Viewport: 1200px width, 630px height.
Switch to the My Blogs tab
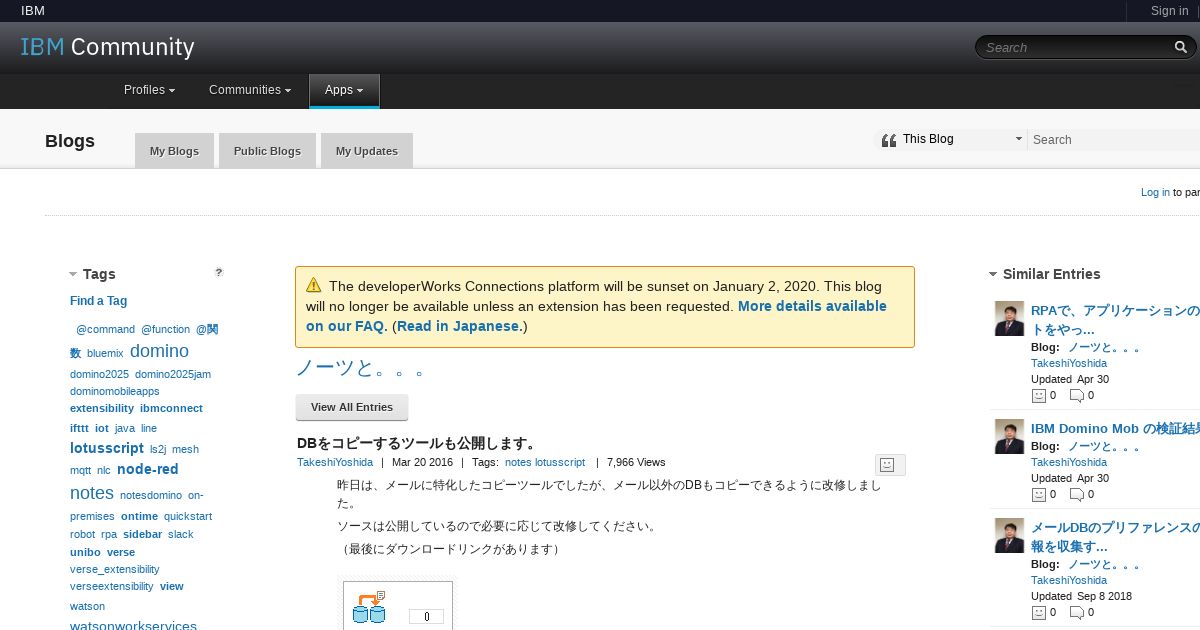(174, 151)
